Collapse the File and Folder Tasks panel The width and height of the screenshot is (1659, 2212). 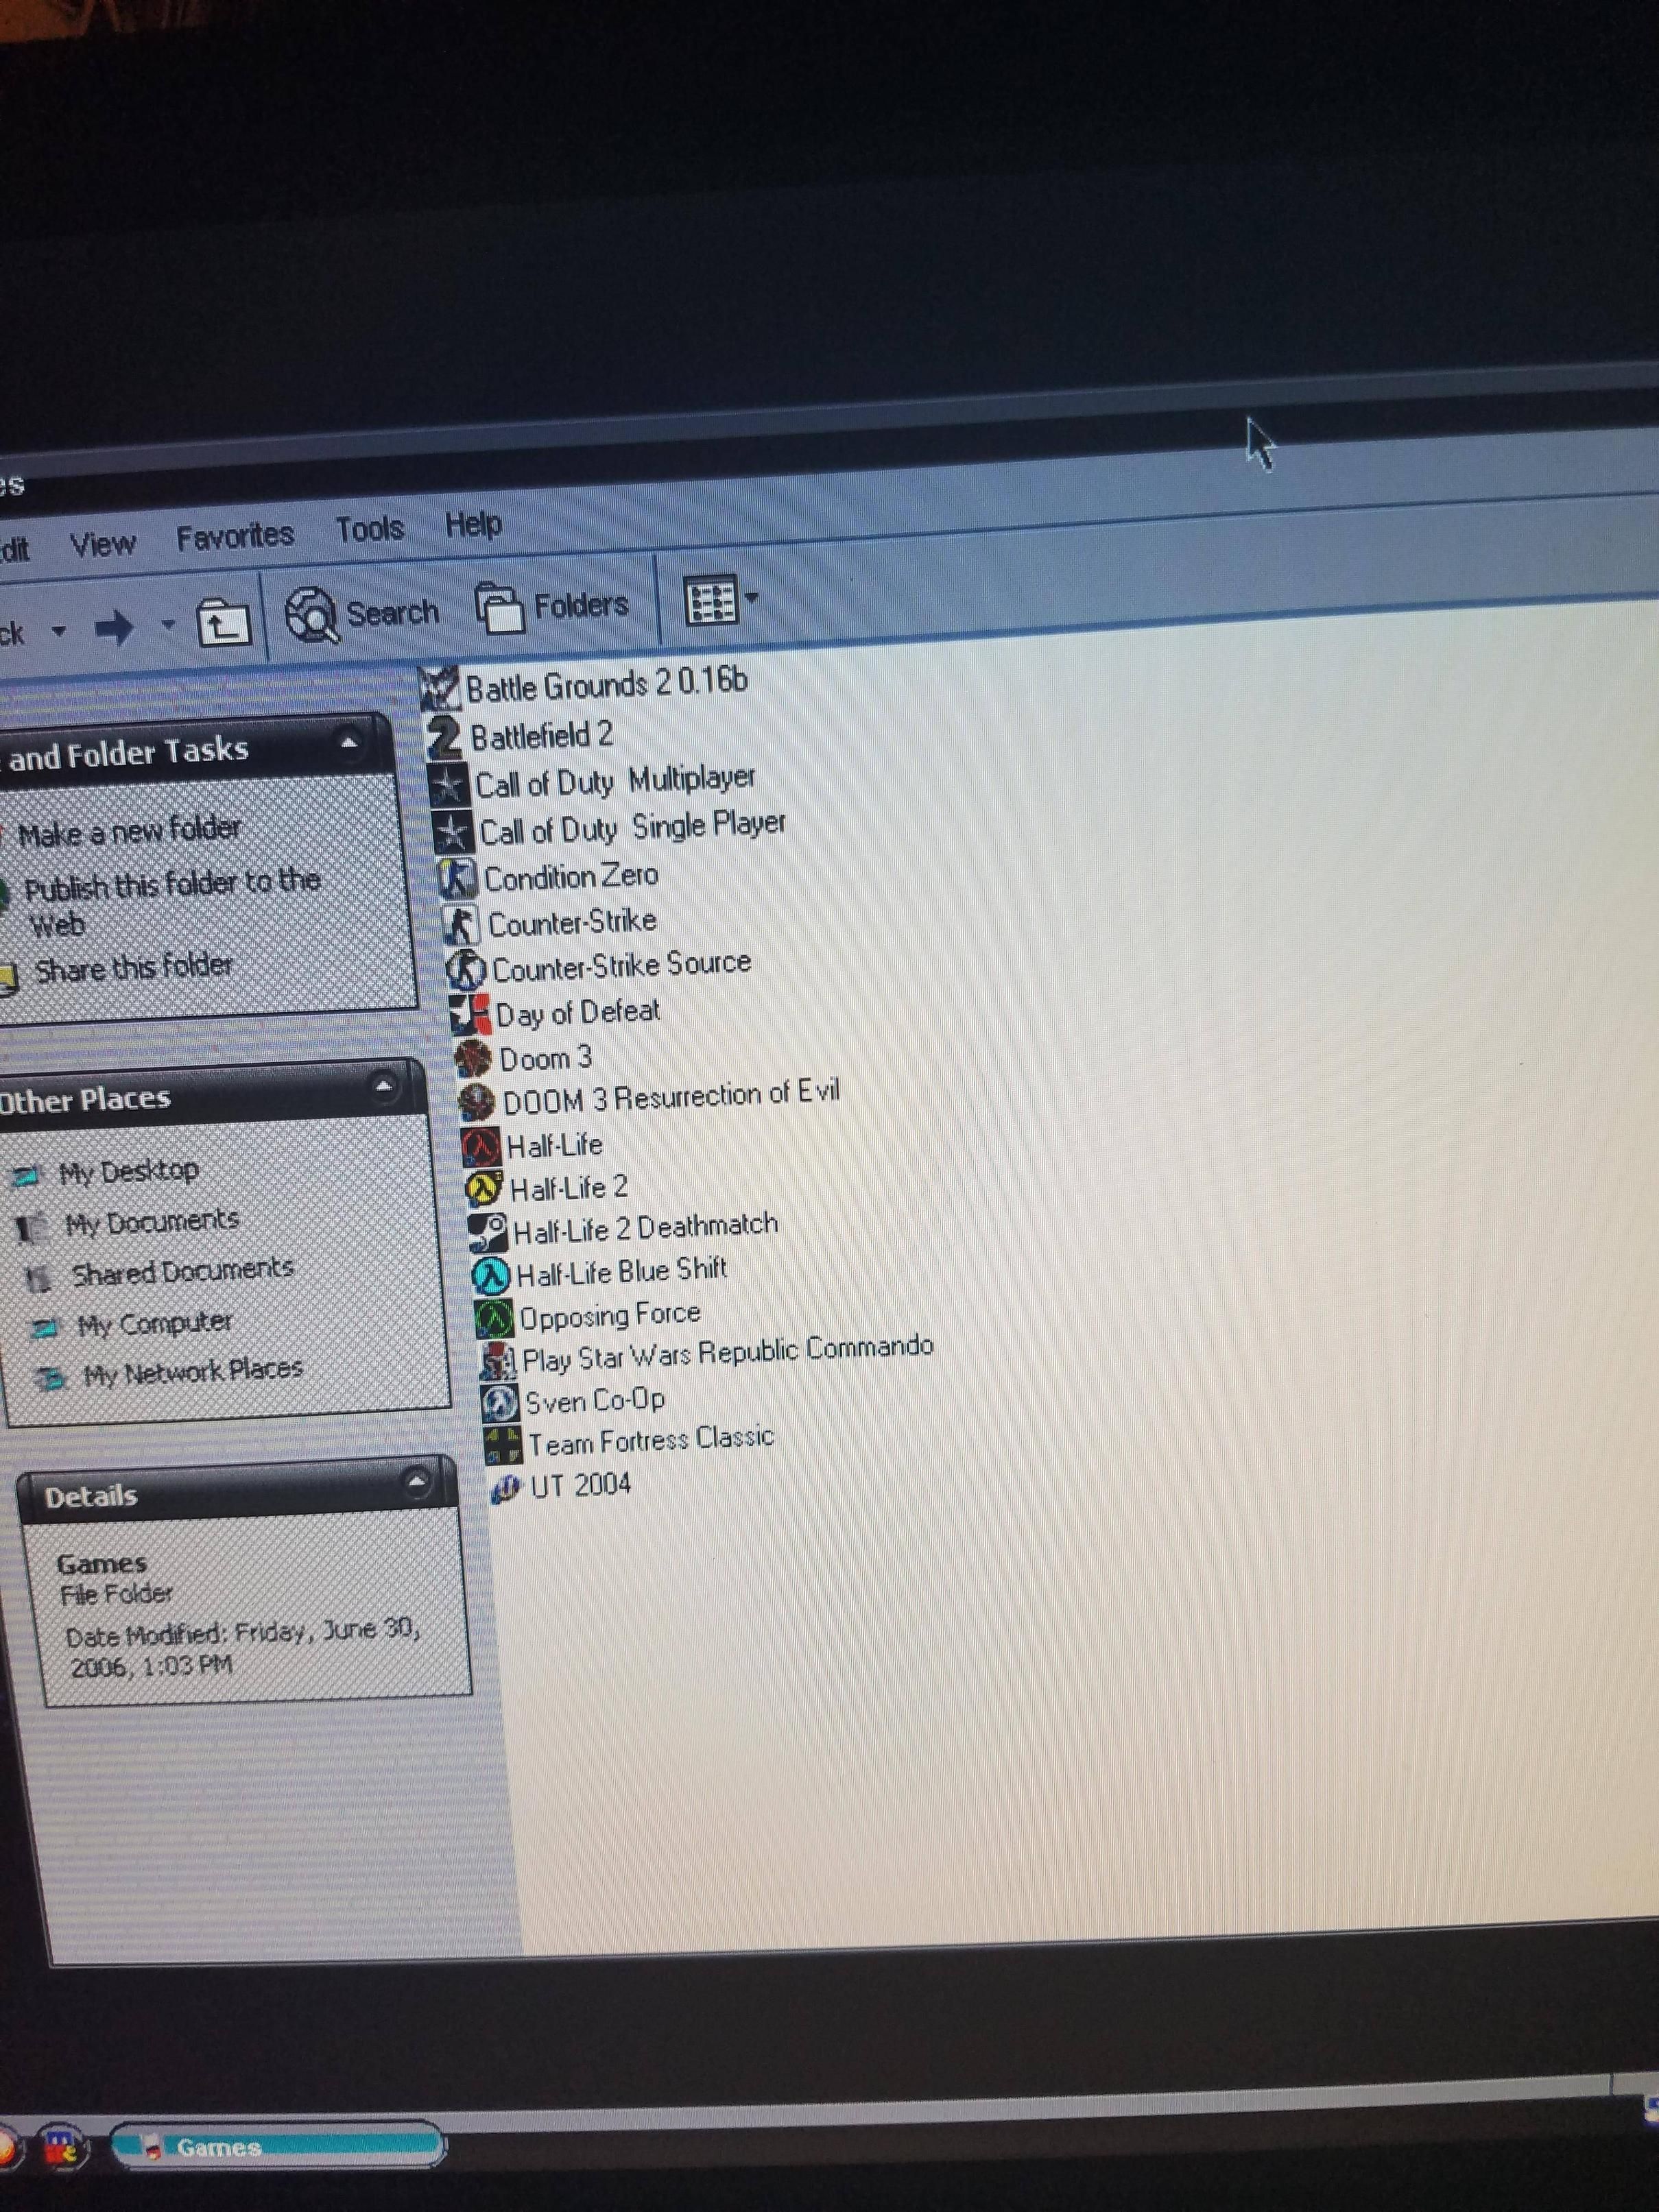coord(348,742)
